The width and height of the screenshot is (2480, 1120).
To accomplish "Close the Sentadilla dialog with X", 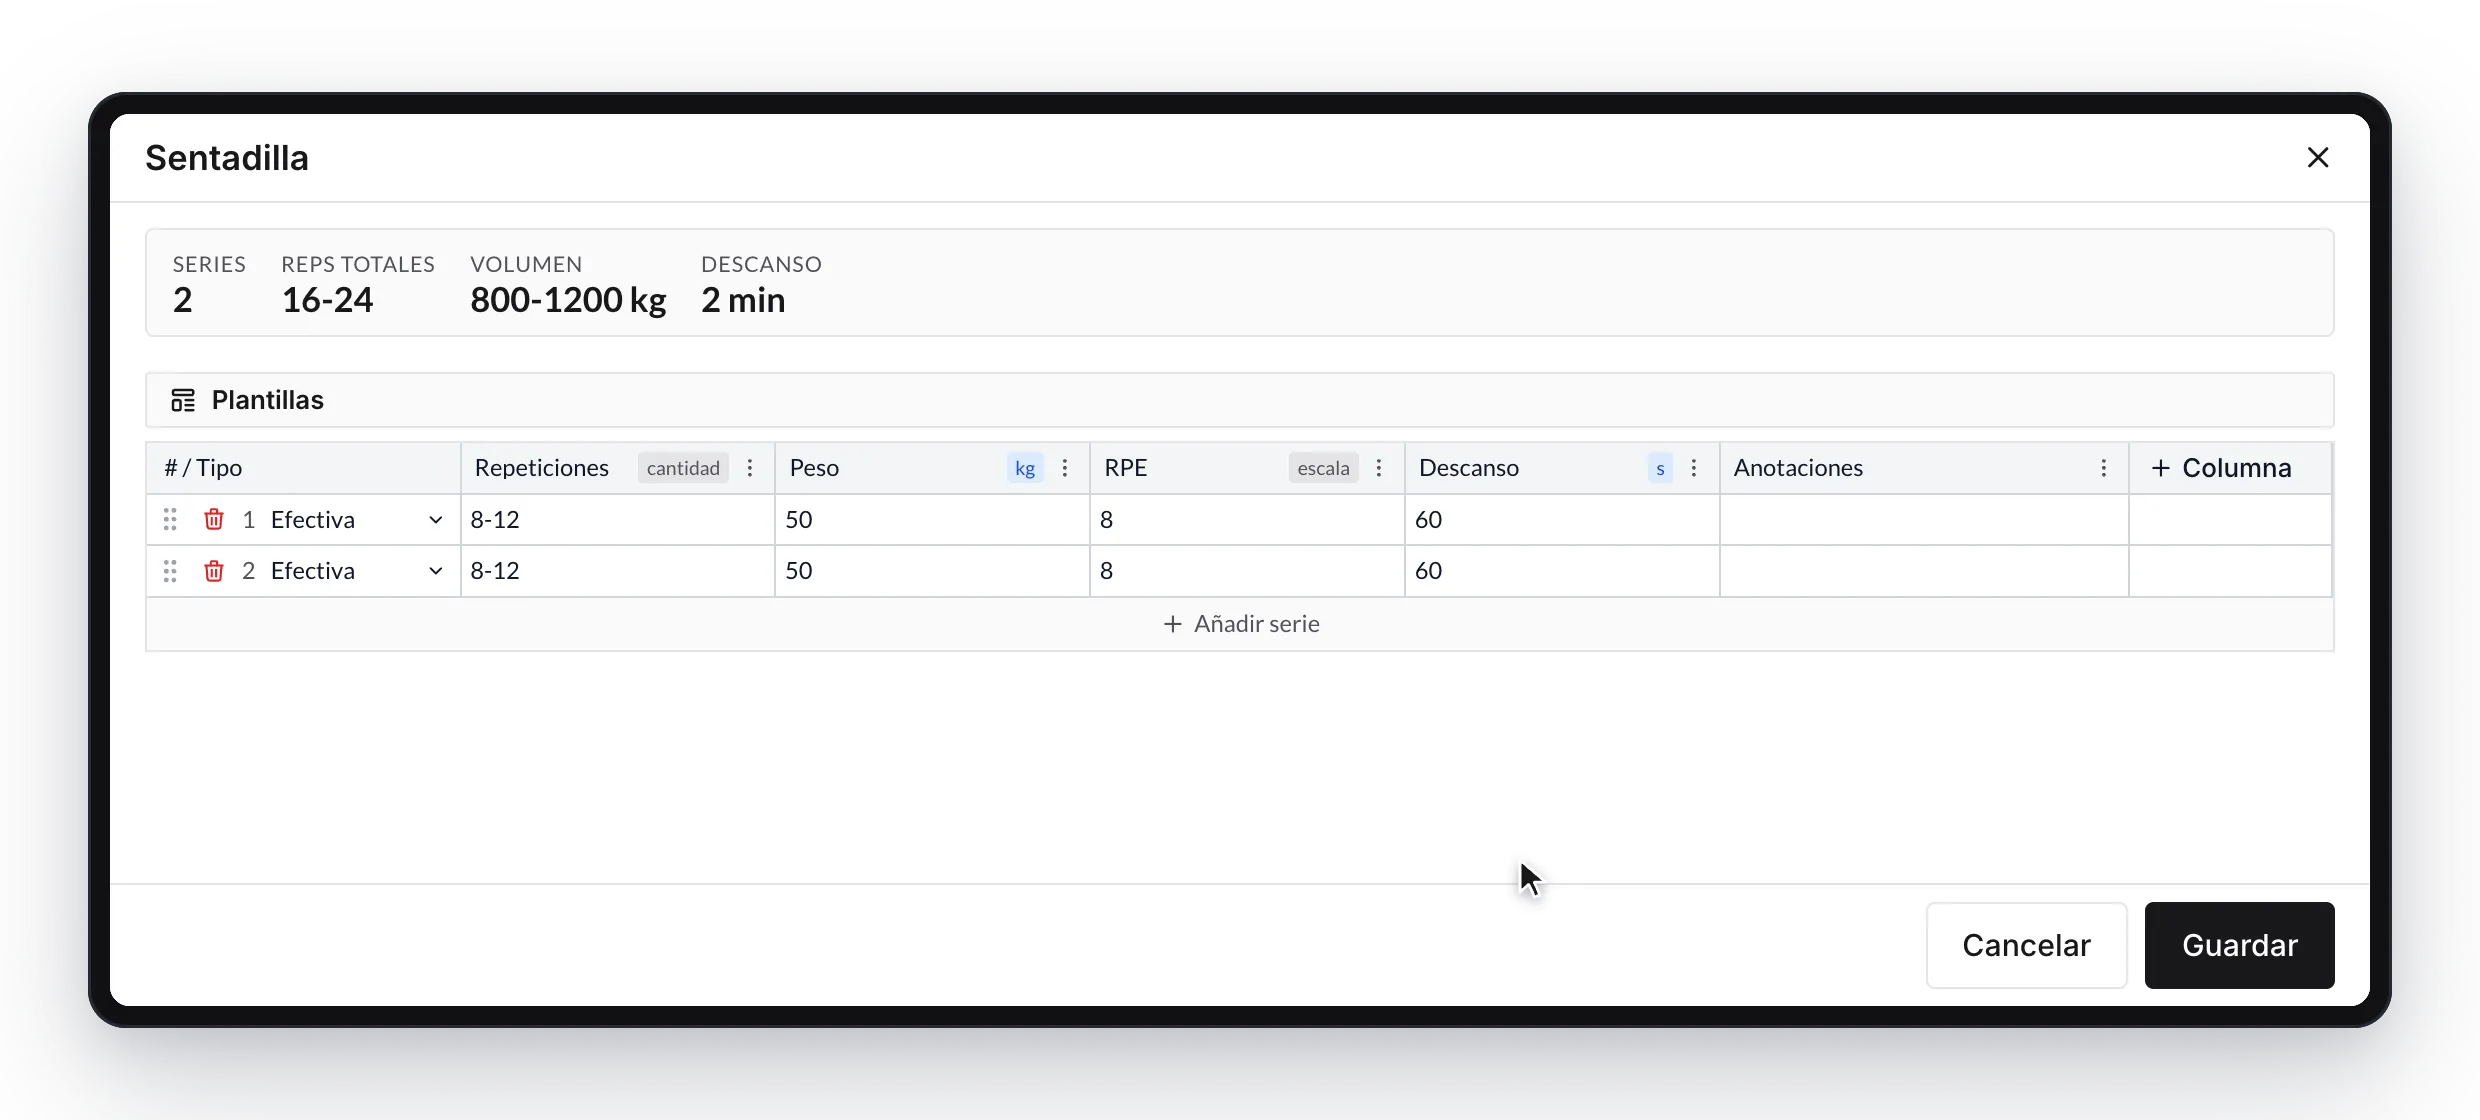I will (x=2318, y=157).
